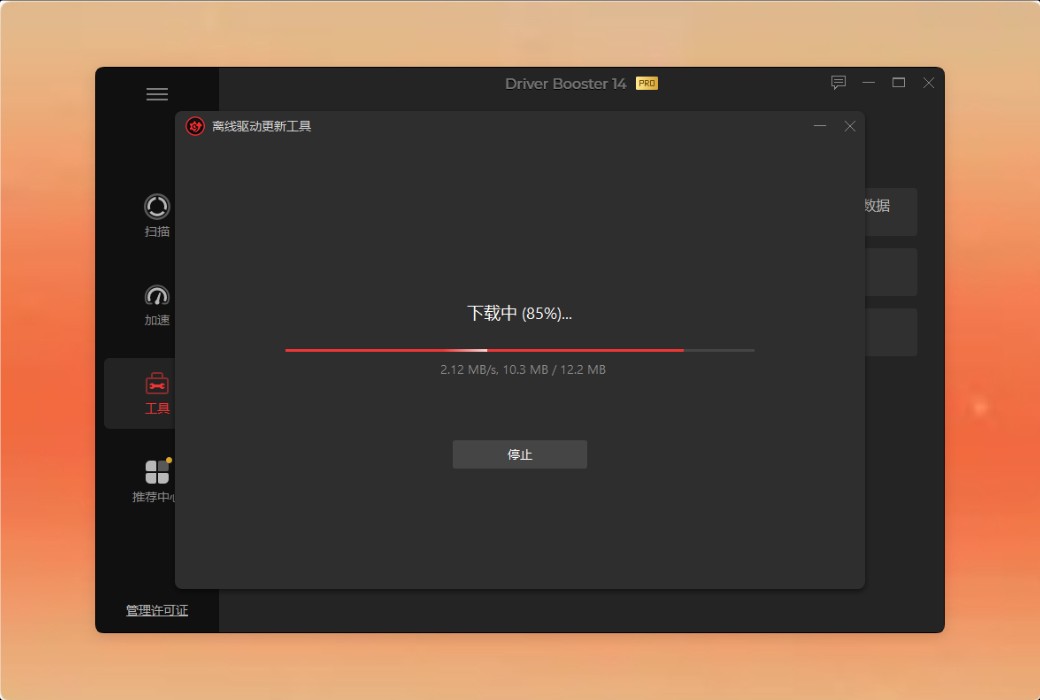Click the 离线驱动更新工具 dialog title

click(x=261, y=126)
